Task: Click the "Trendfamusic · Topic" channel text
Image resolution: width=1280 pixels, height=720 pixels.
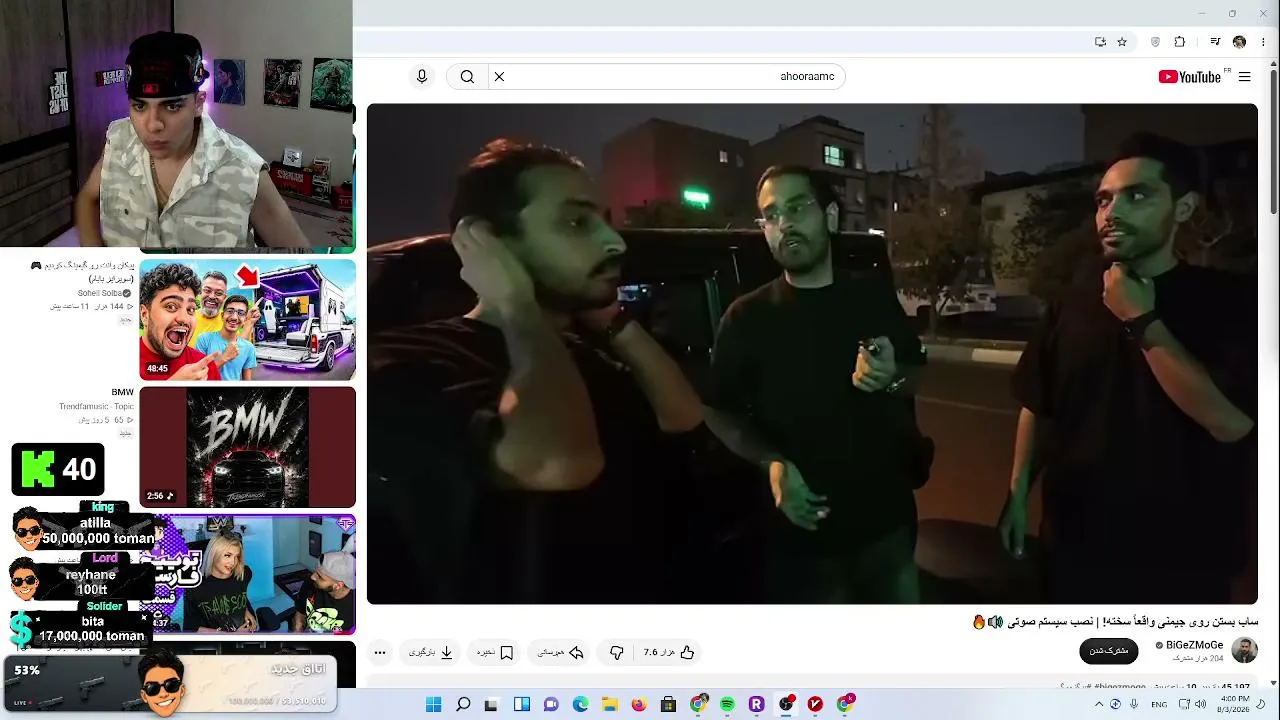Action: click(96, 407)
